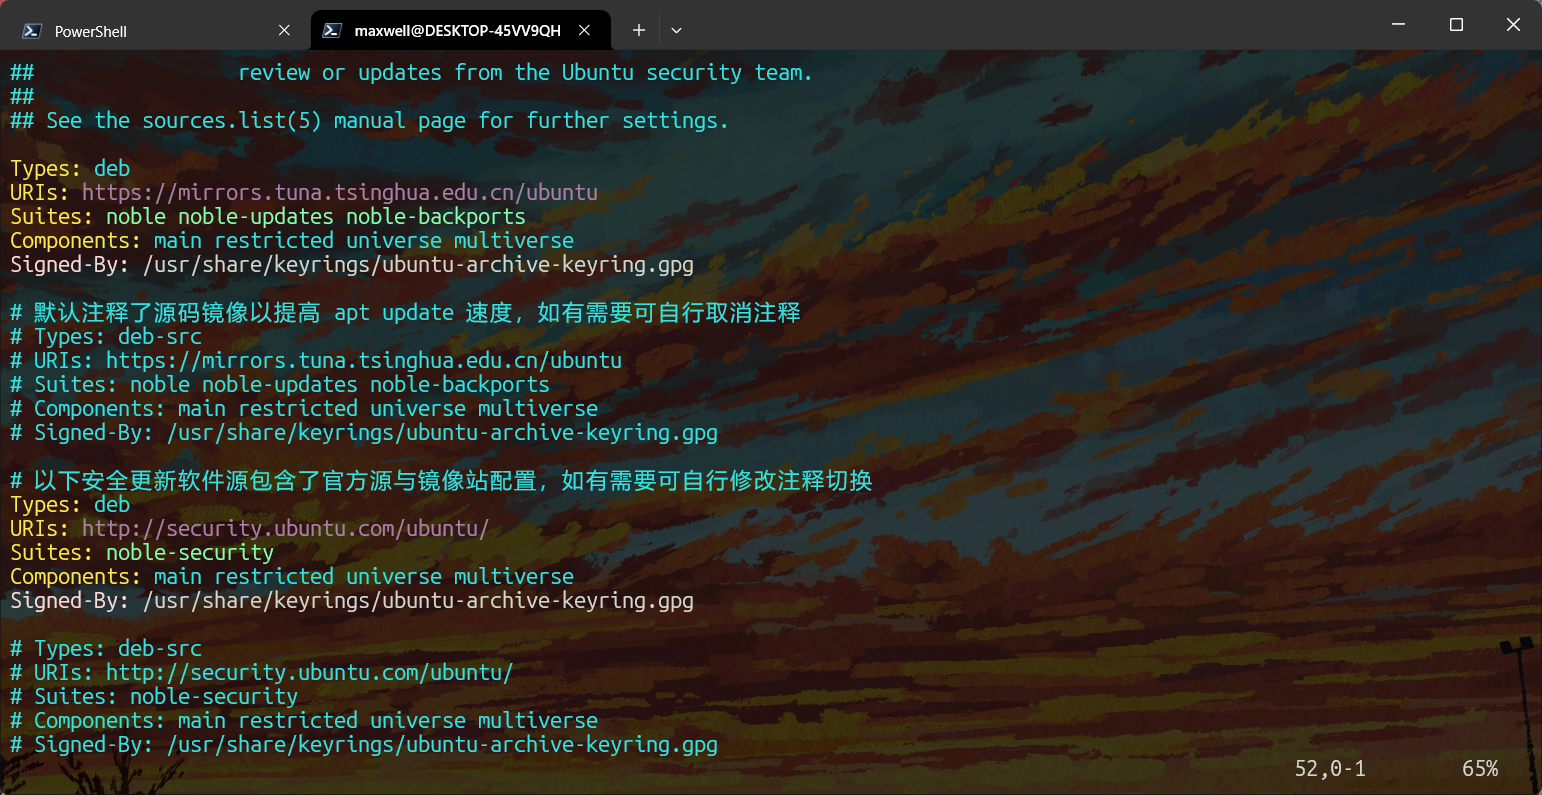Click the second 'Types: deb' line above security URL
Image resolution: width=1542 pixels, height=795 pixels.
click(x=70, y=504)
